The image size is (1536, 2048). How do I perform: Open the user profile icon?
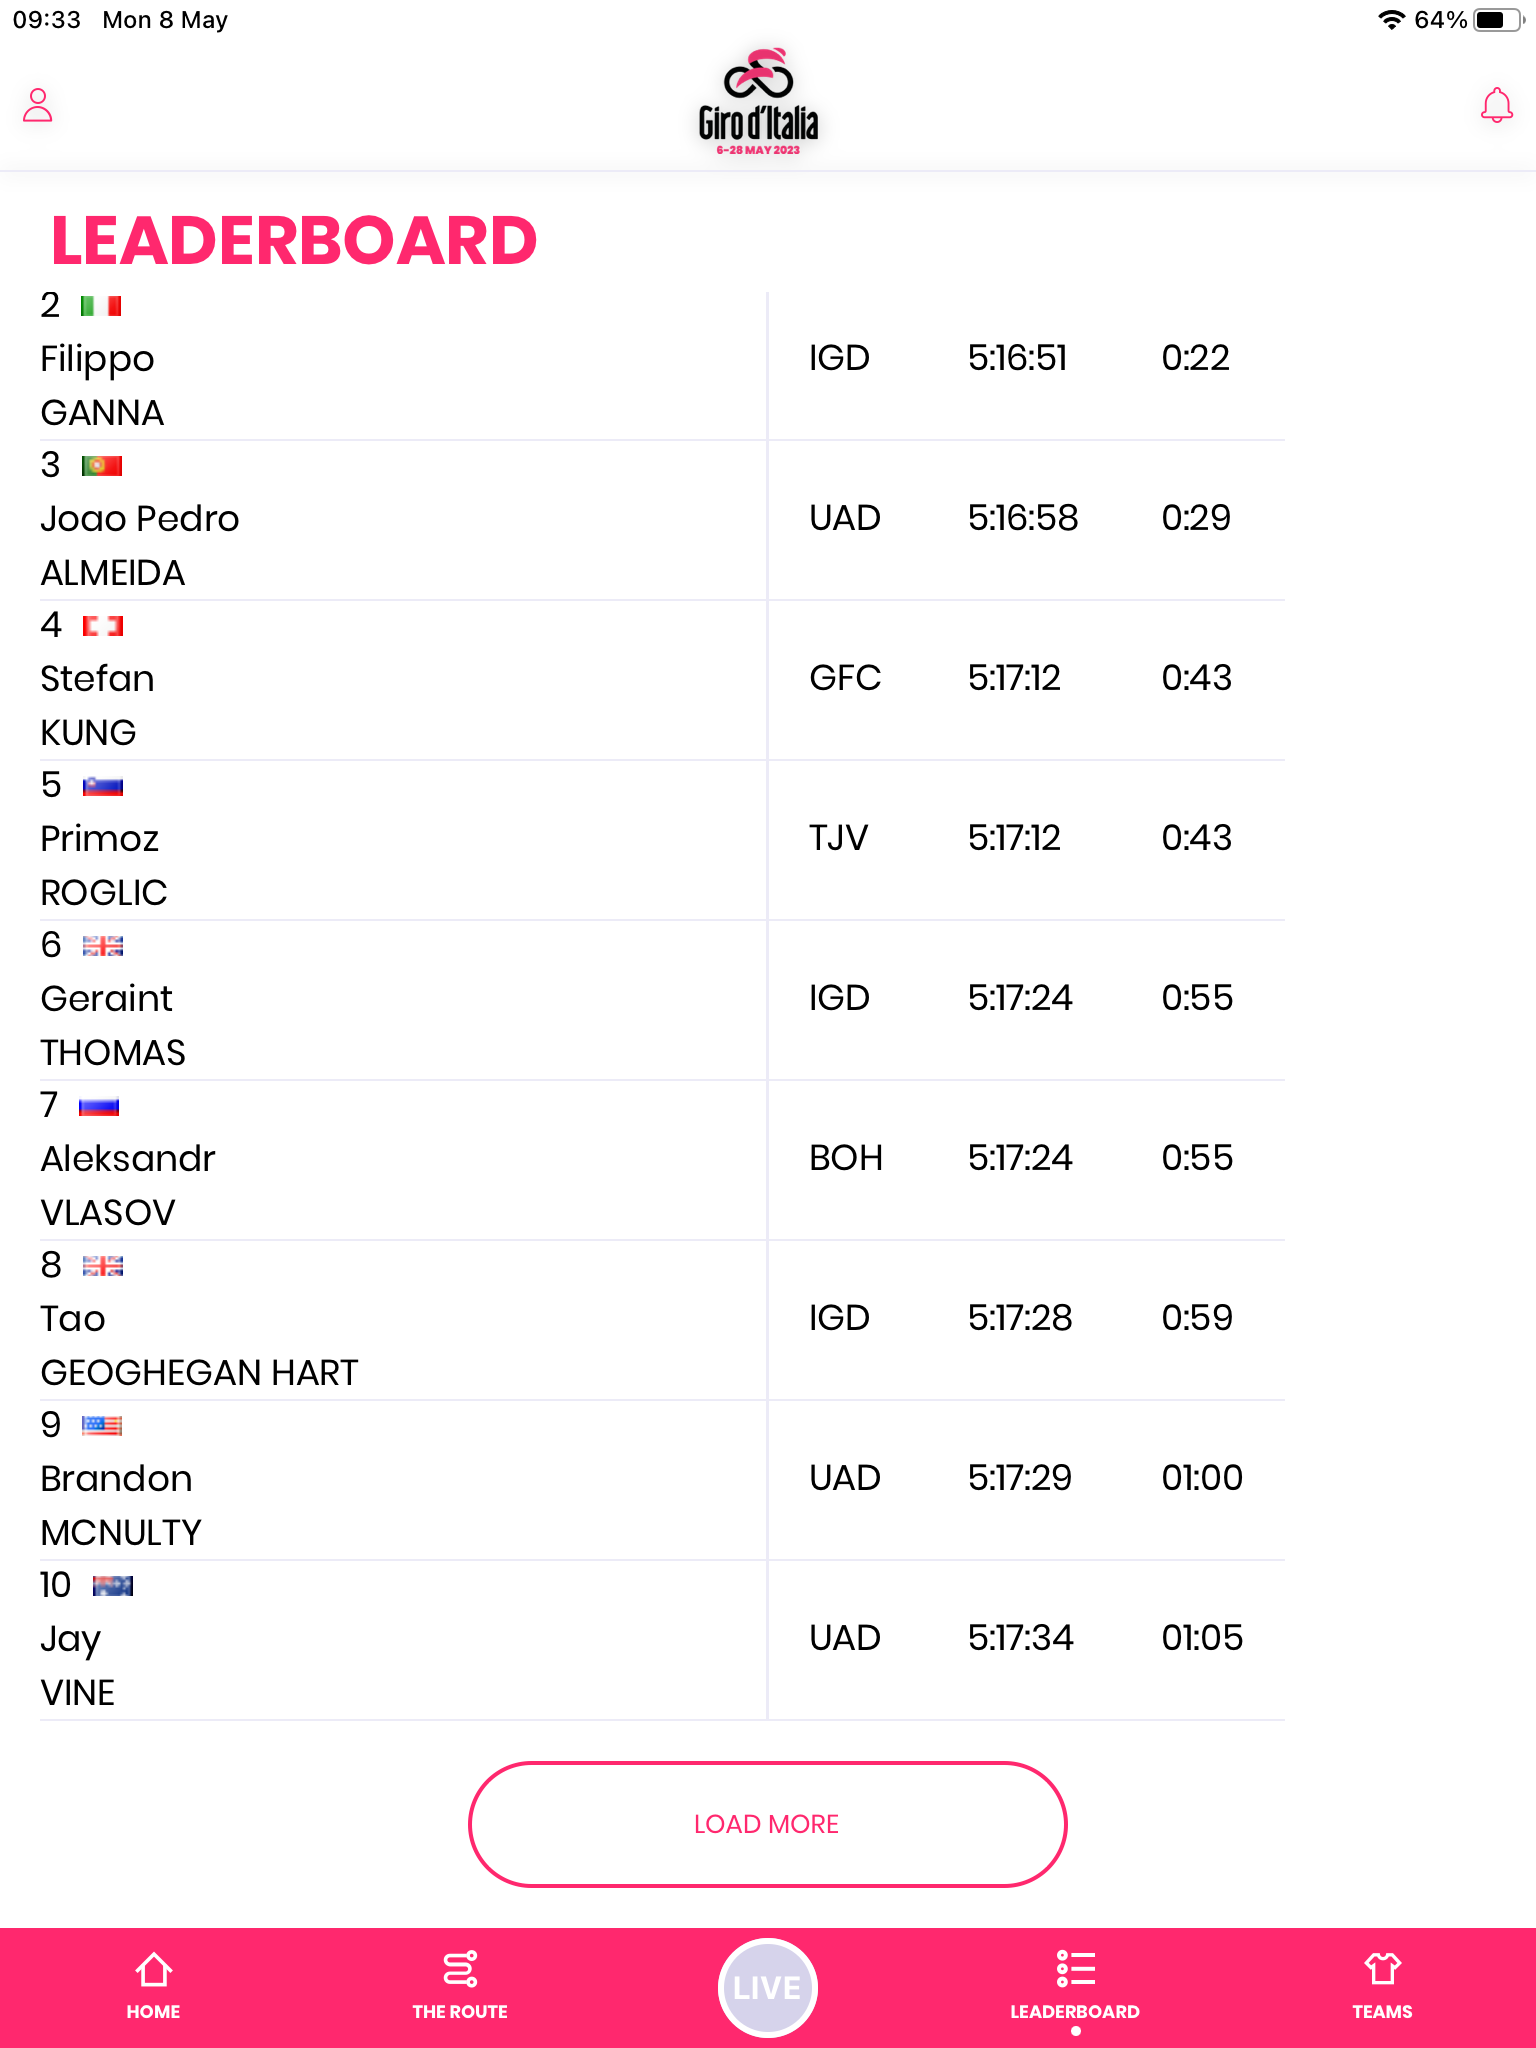[38, 105]
